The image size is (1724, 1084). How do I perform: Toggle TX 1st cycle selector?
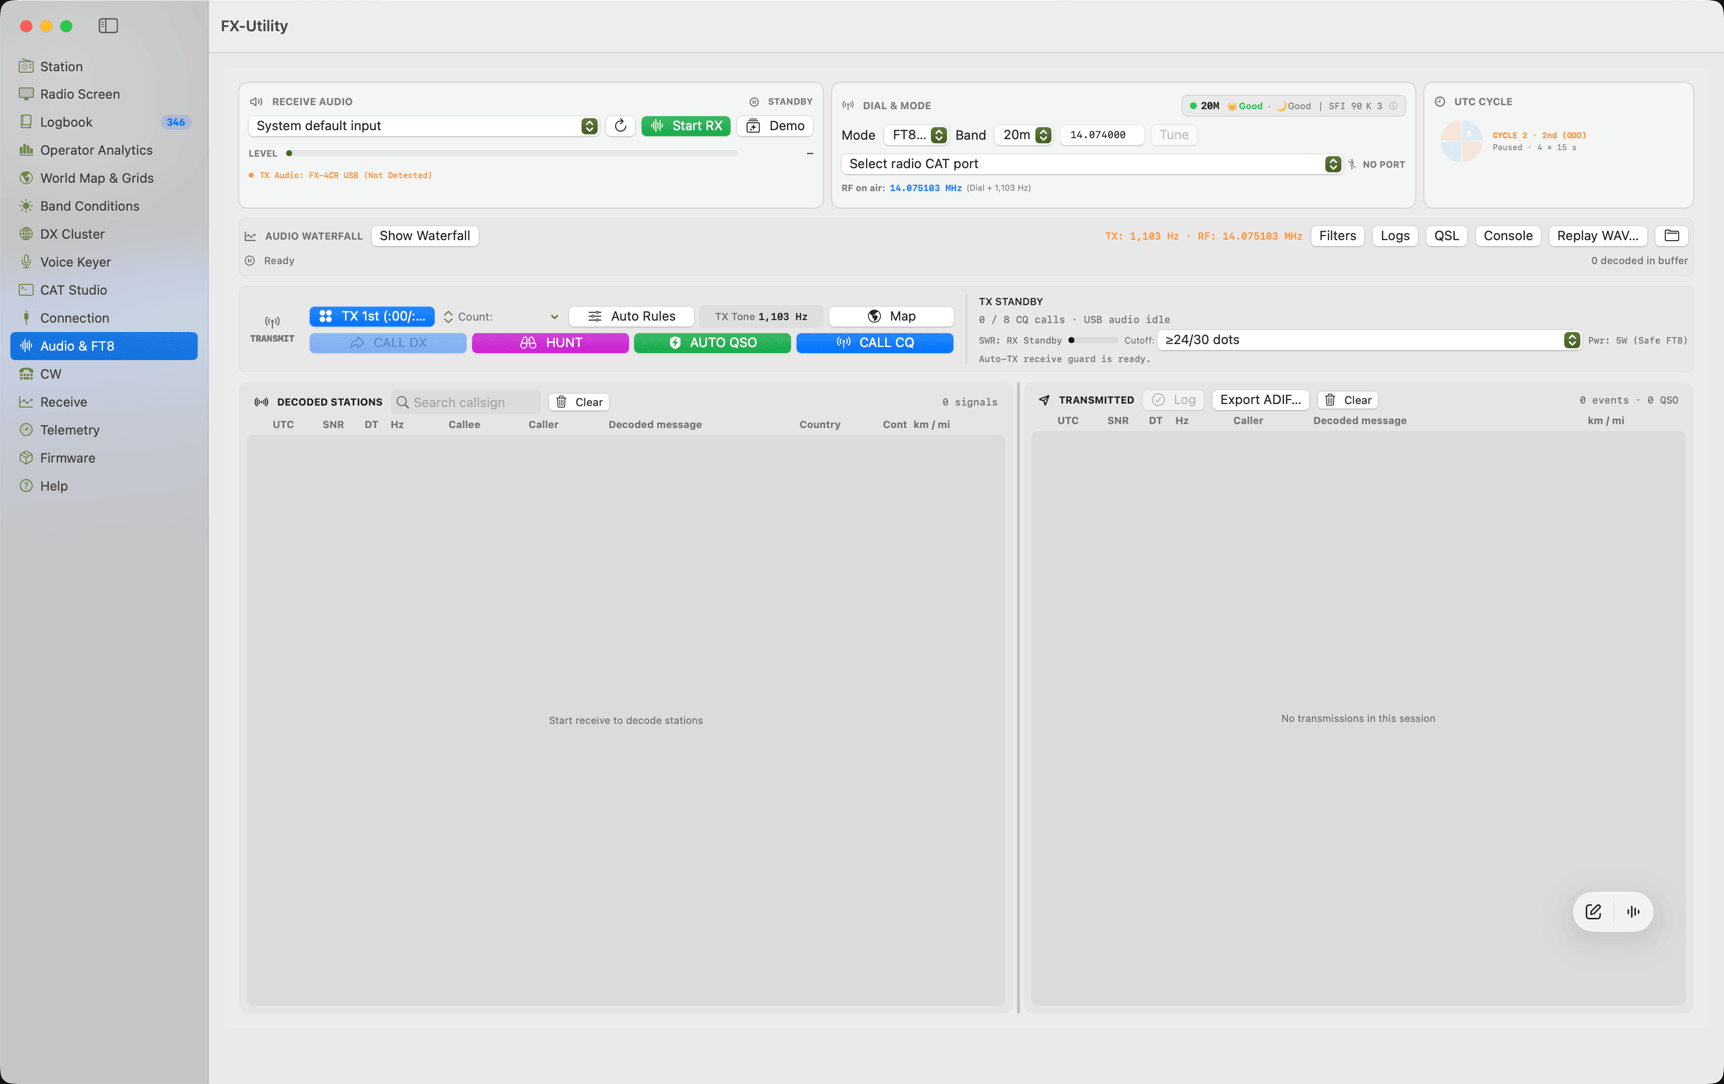(x=372, y=316)
